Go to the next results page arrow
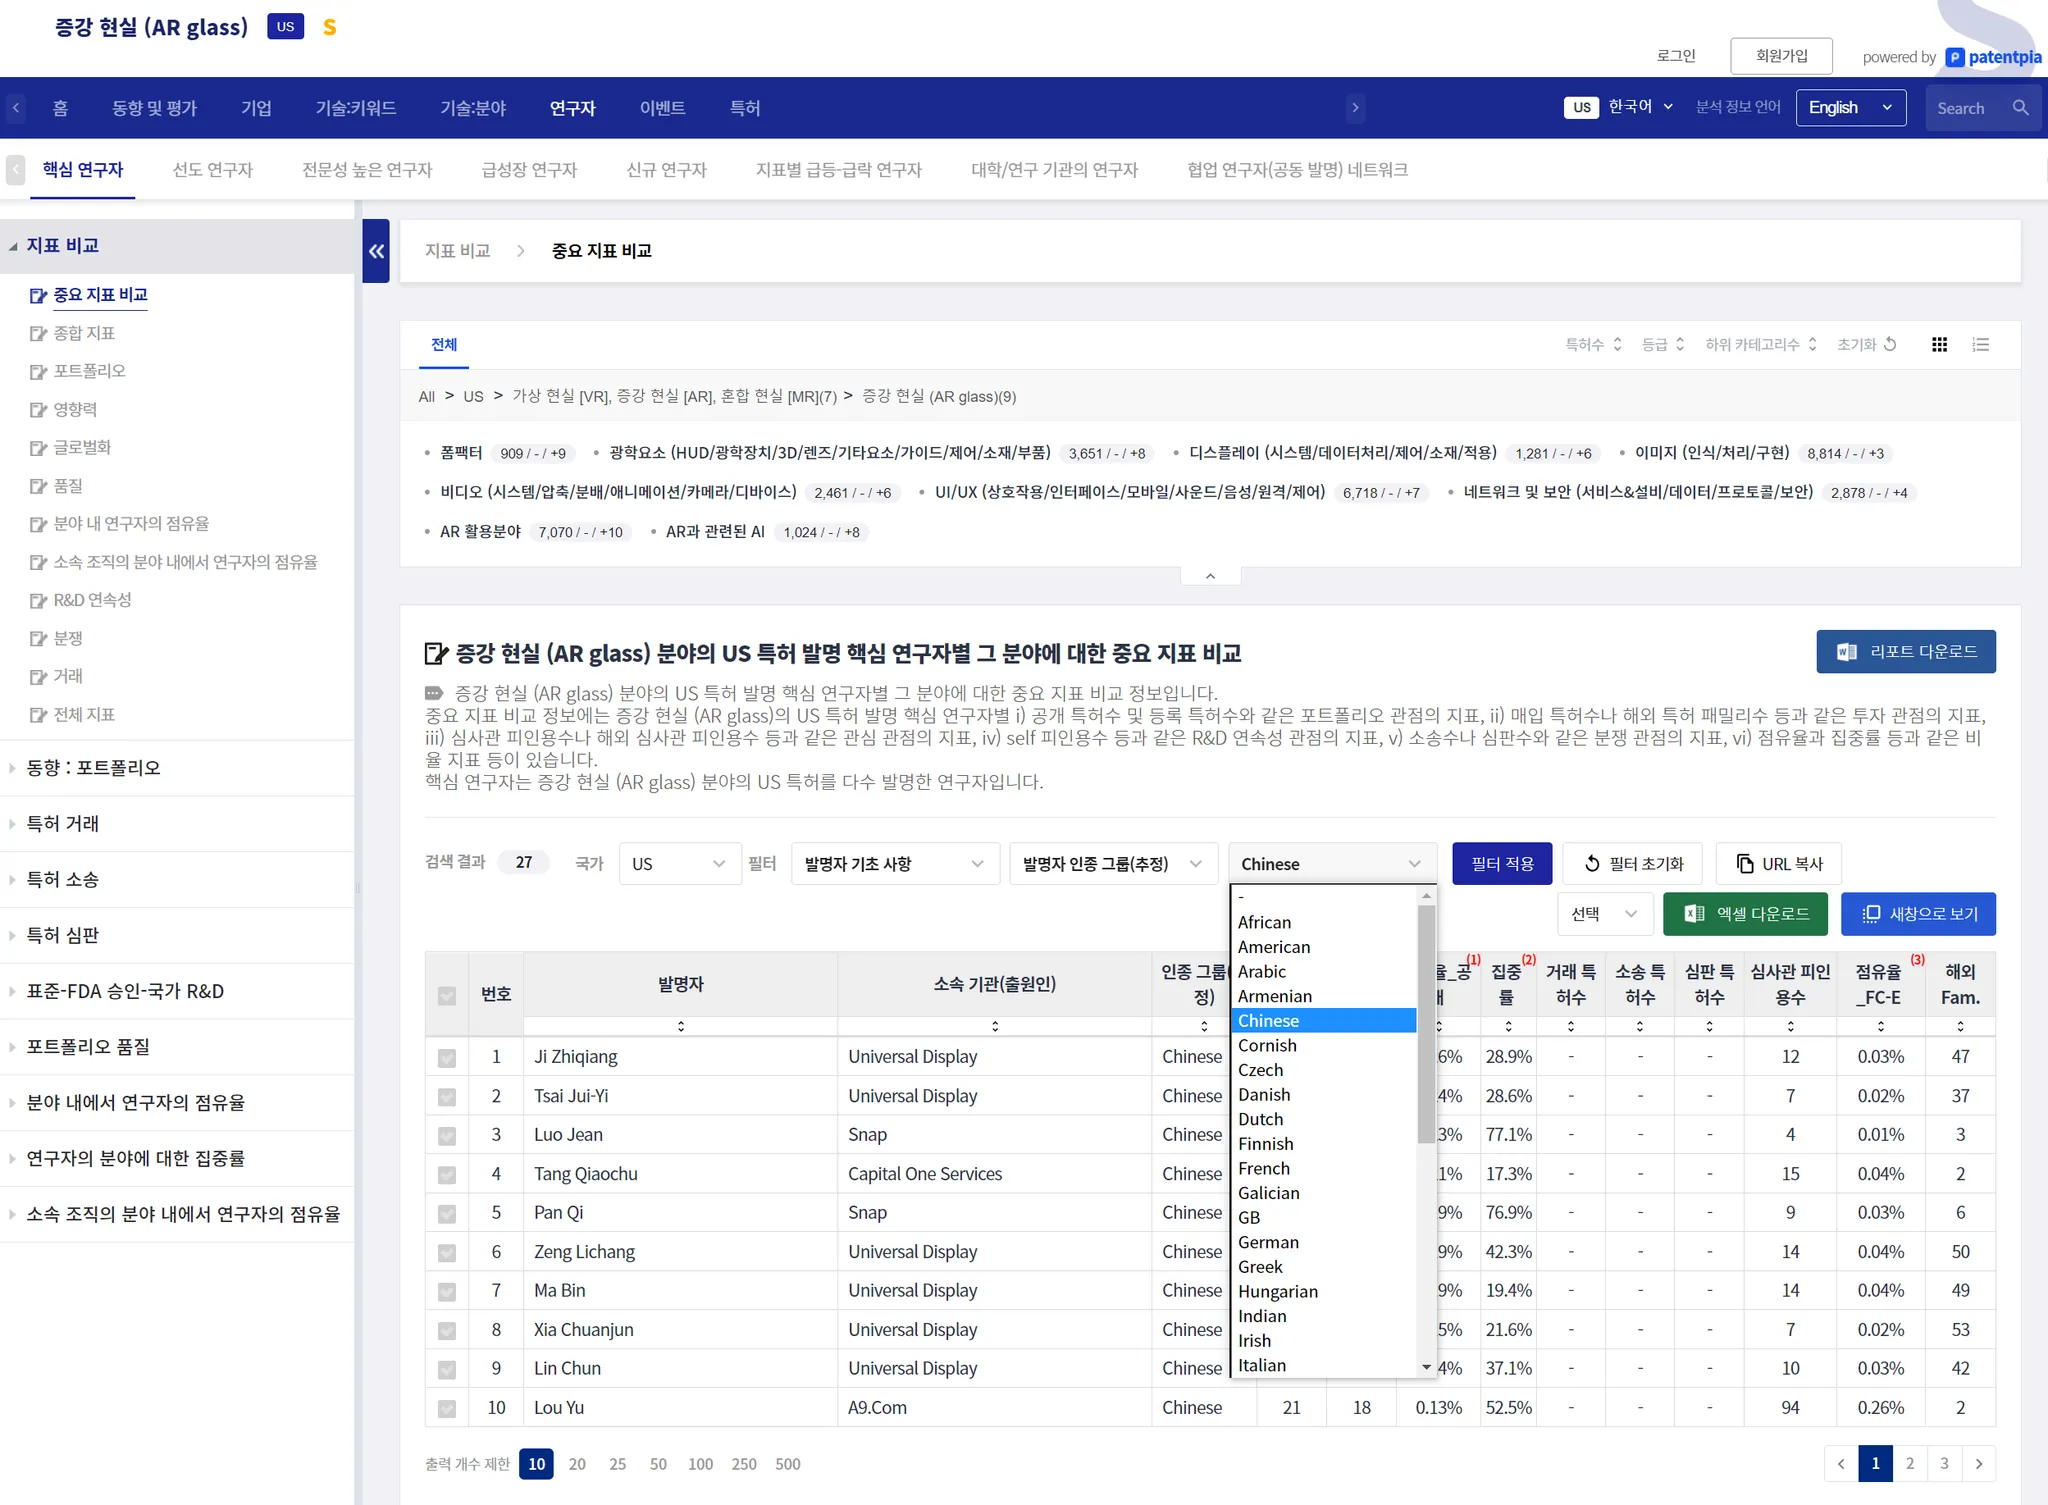This screenshot has height=1505, width=2048. point(1979,1463)
